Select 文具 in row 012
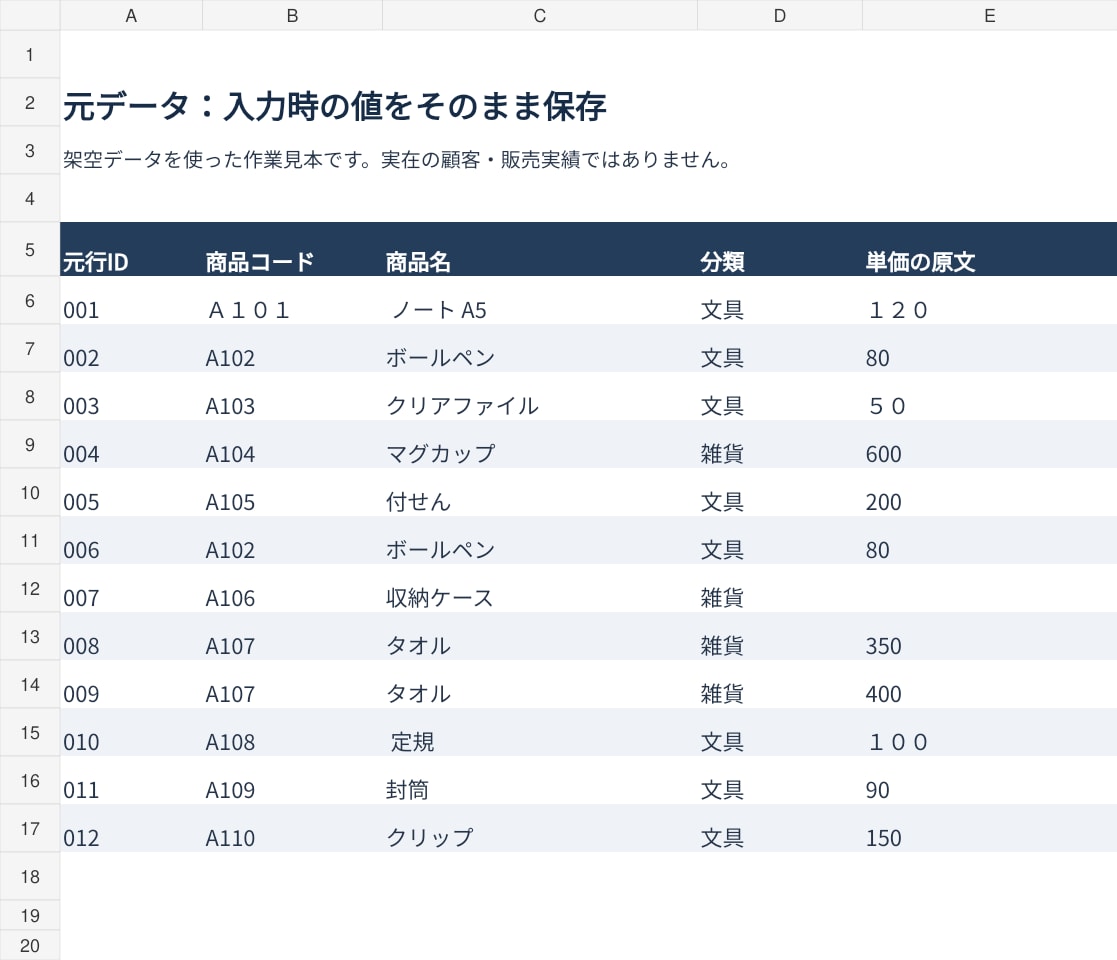The width and height of the screenshot is (1117, 960). (x=779, y=828)
